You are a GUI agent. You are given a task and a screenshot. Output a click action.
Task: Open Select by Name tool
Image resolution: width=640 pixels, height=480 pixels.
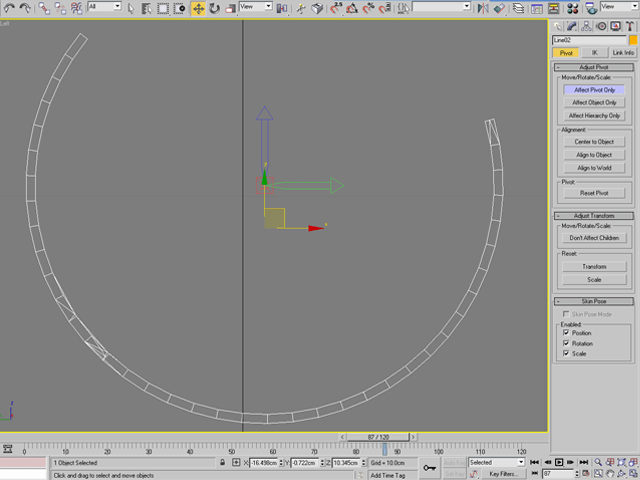[x=147, y=8]
